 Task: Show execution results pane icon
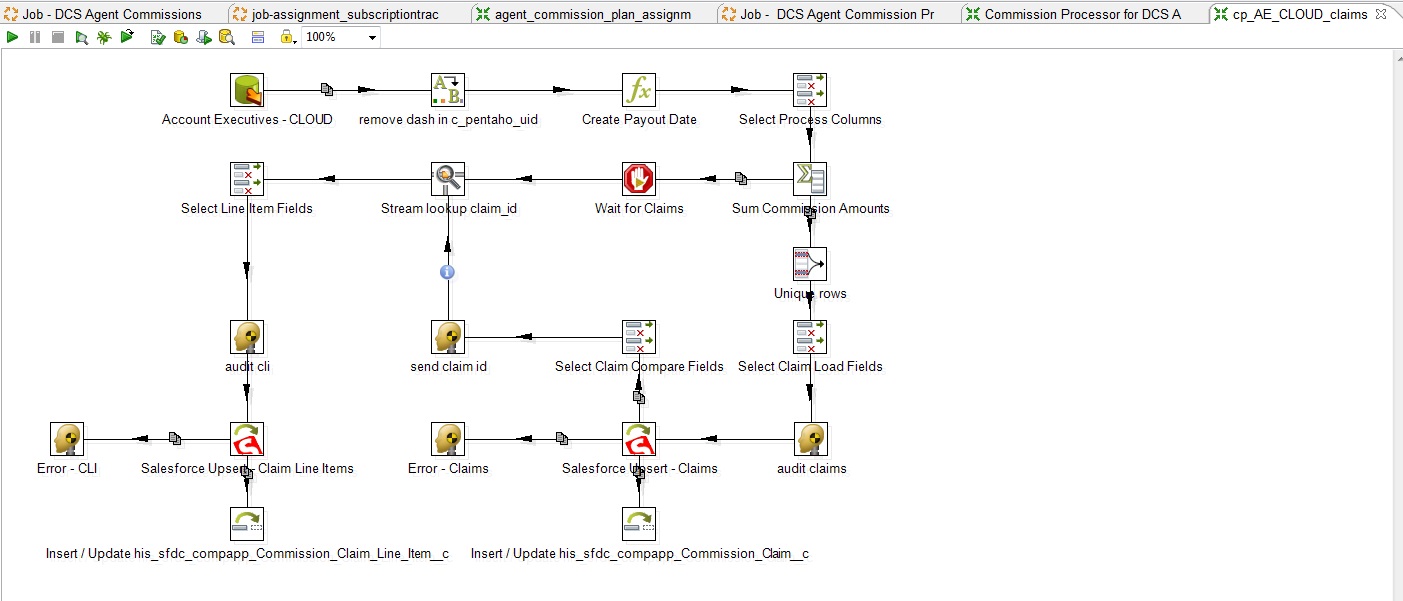coord(258,37)
